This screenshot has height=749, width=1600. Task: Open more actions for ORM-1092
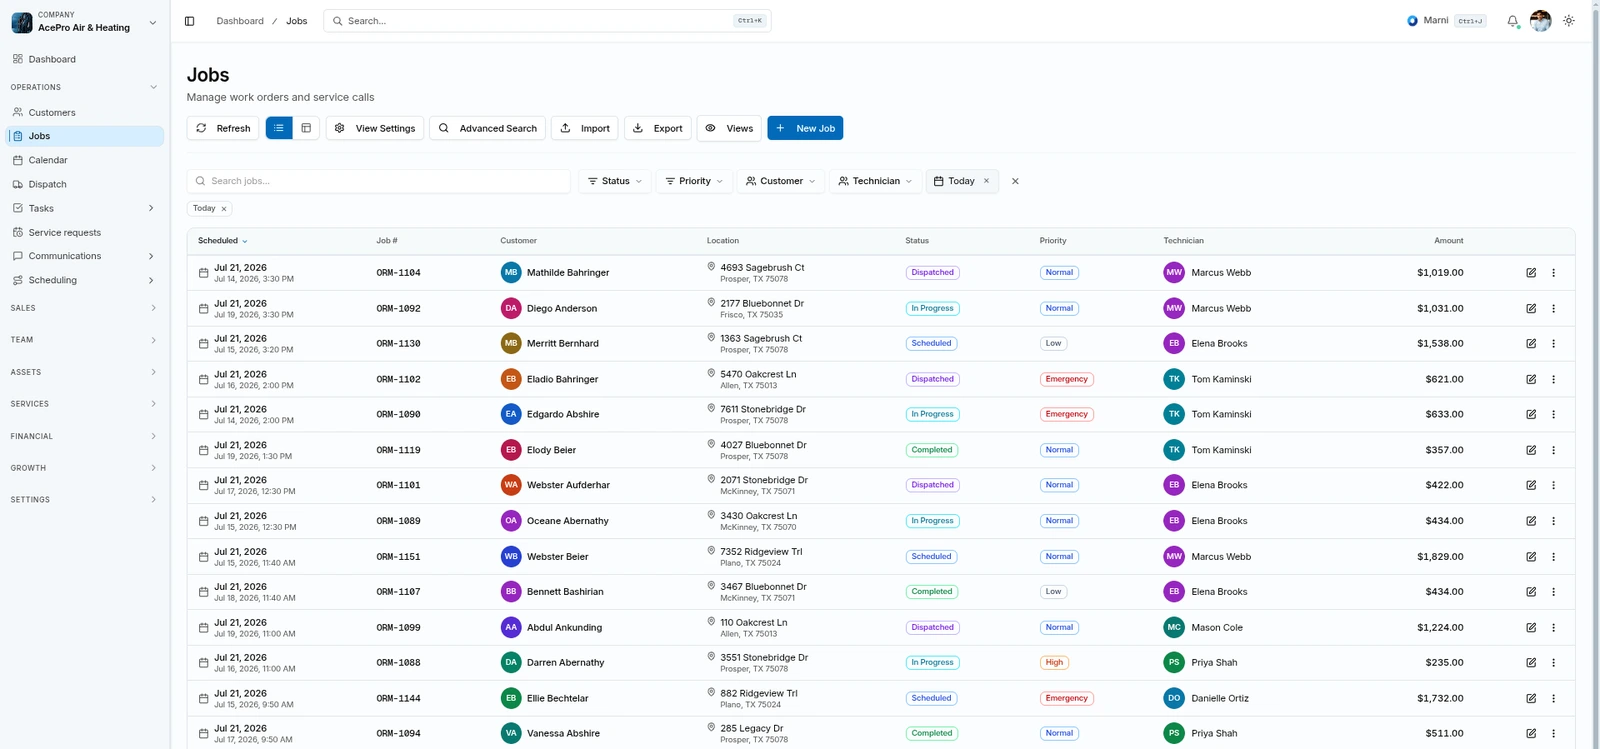tap(1554, 309)
